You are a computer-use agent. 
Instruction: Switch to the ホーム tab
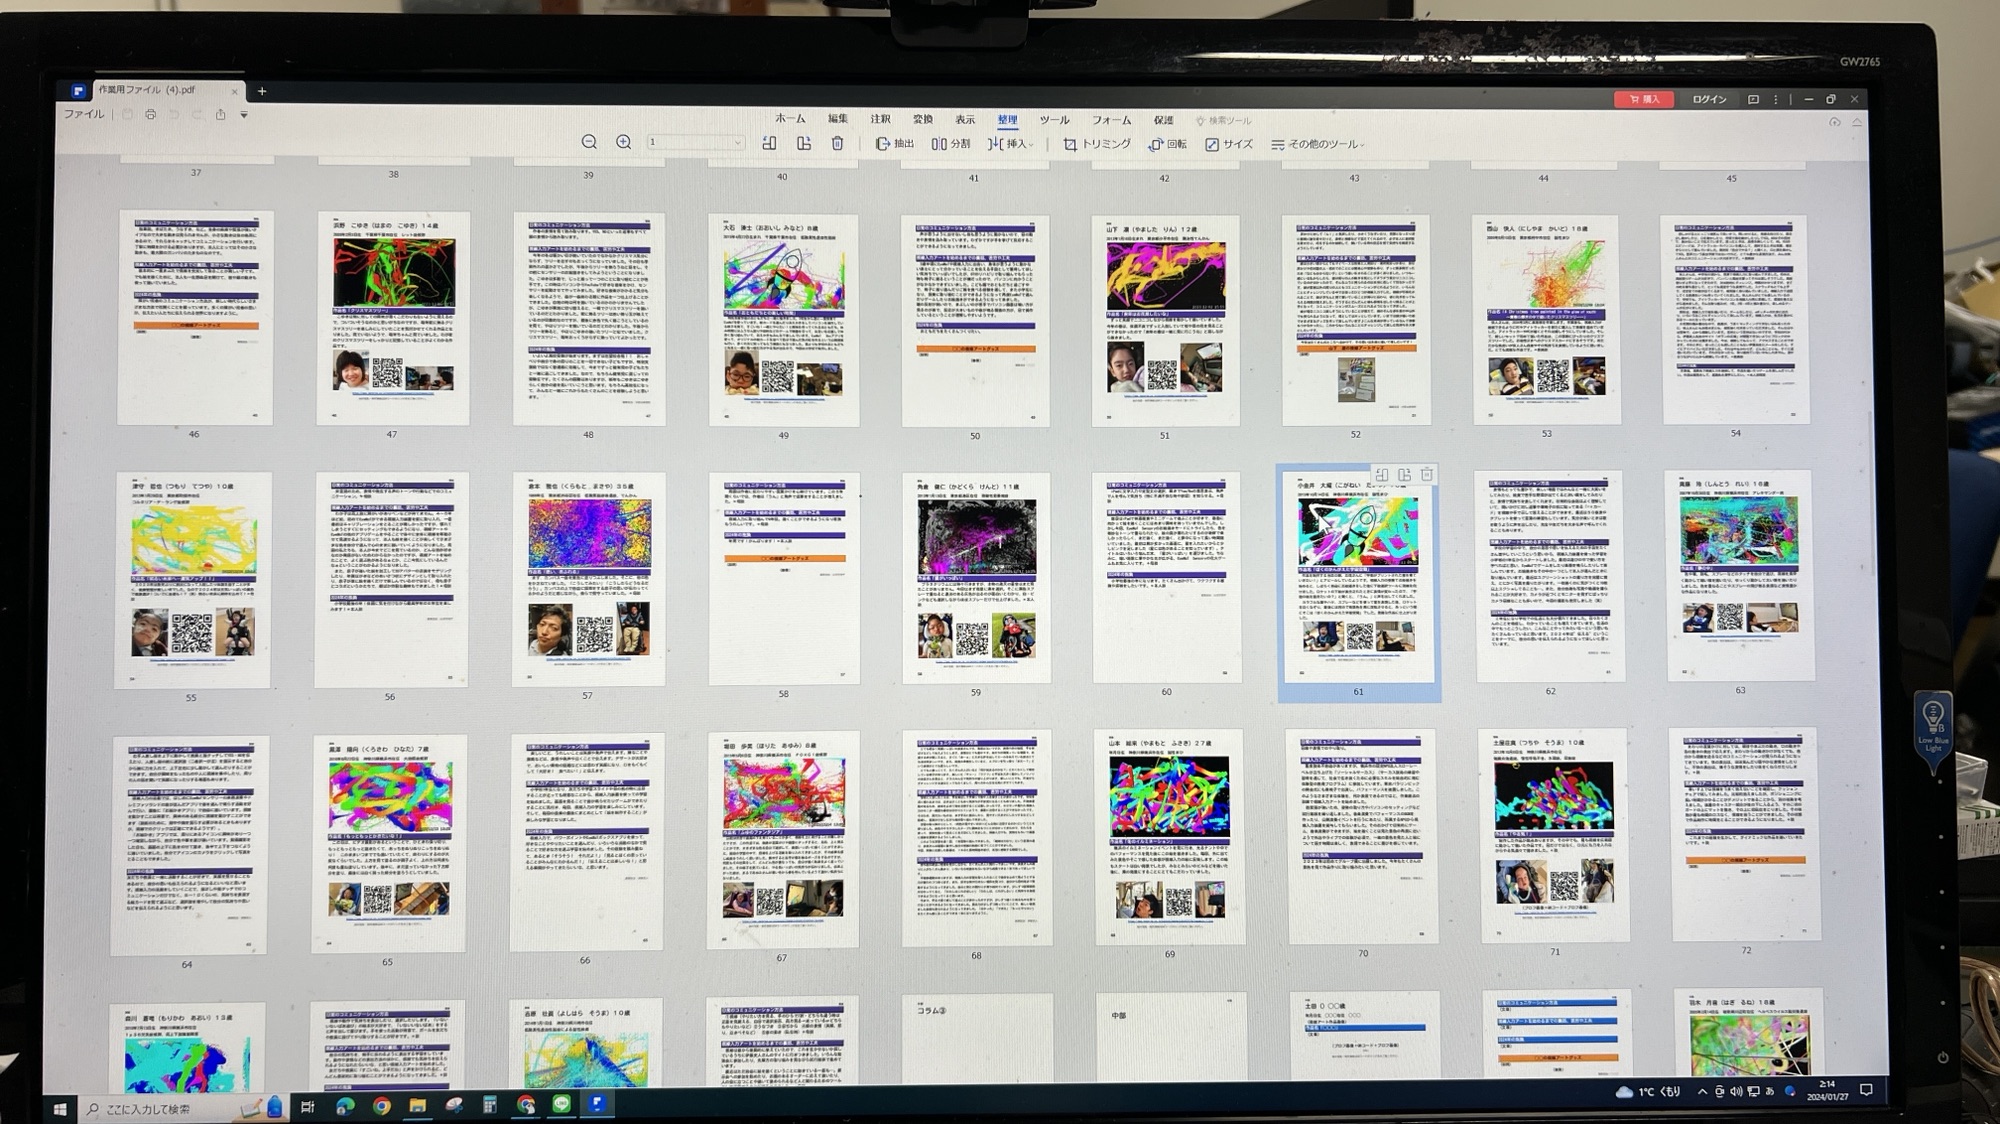coord(790,118)
